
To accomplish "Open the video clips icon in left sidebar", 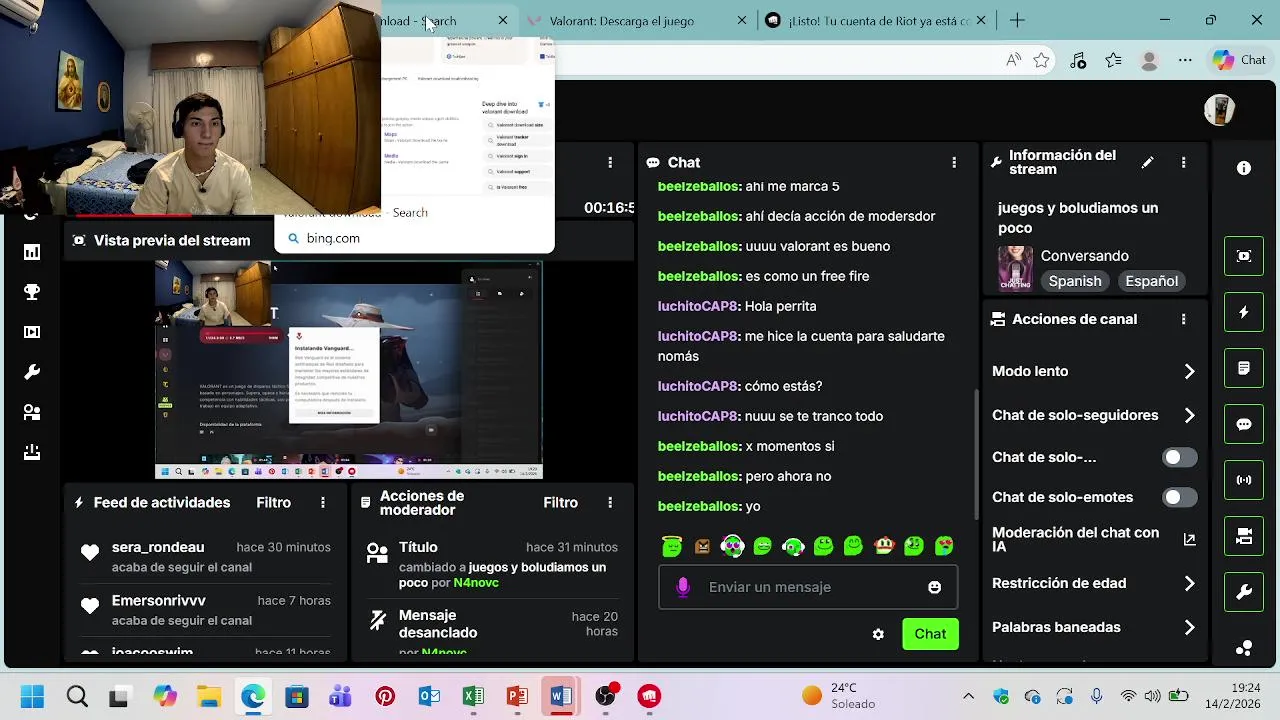I will (x=32, y=332).
